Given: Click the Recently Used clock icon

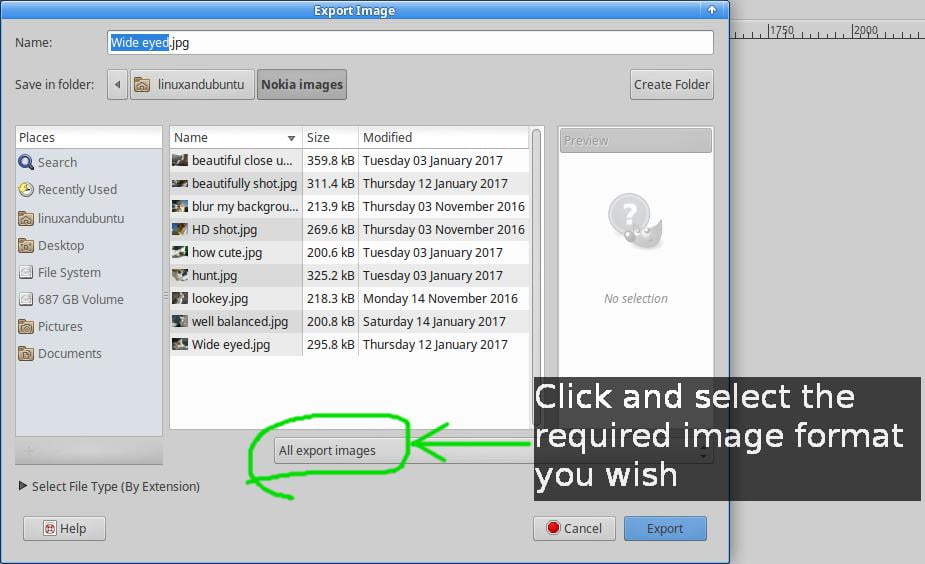Looking at the screenshot, I should pos(26,189).
